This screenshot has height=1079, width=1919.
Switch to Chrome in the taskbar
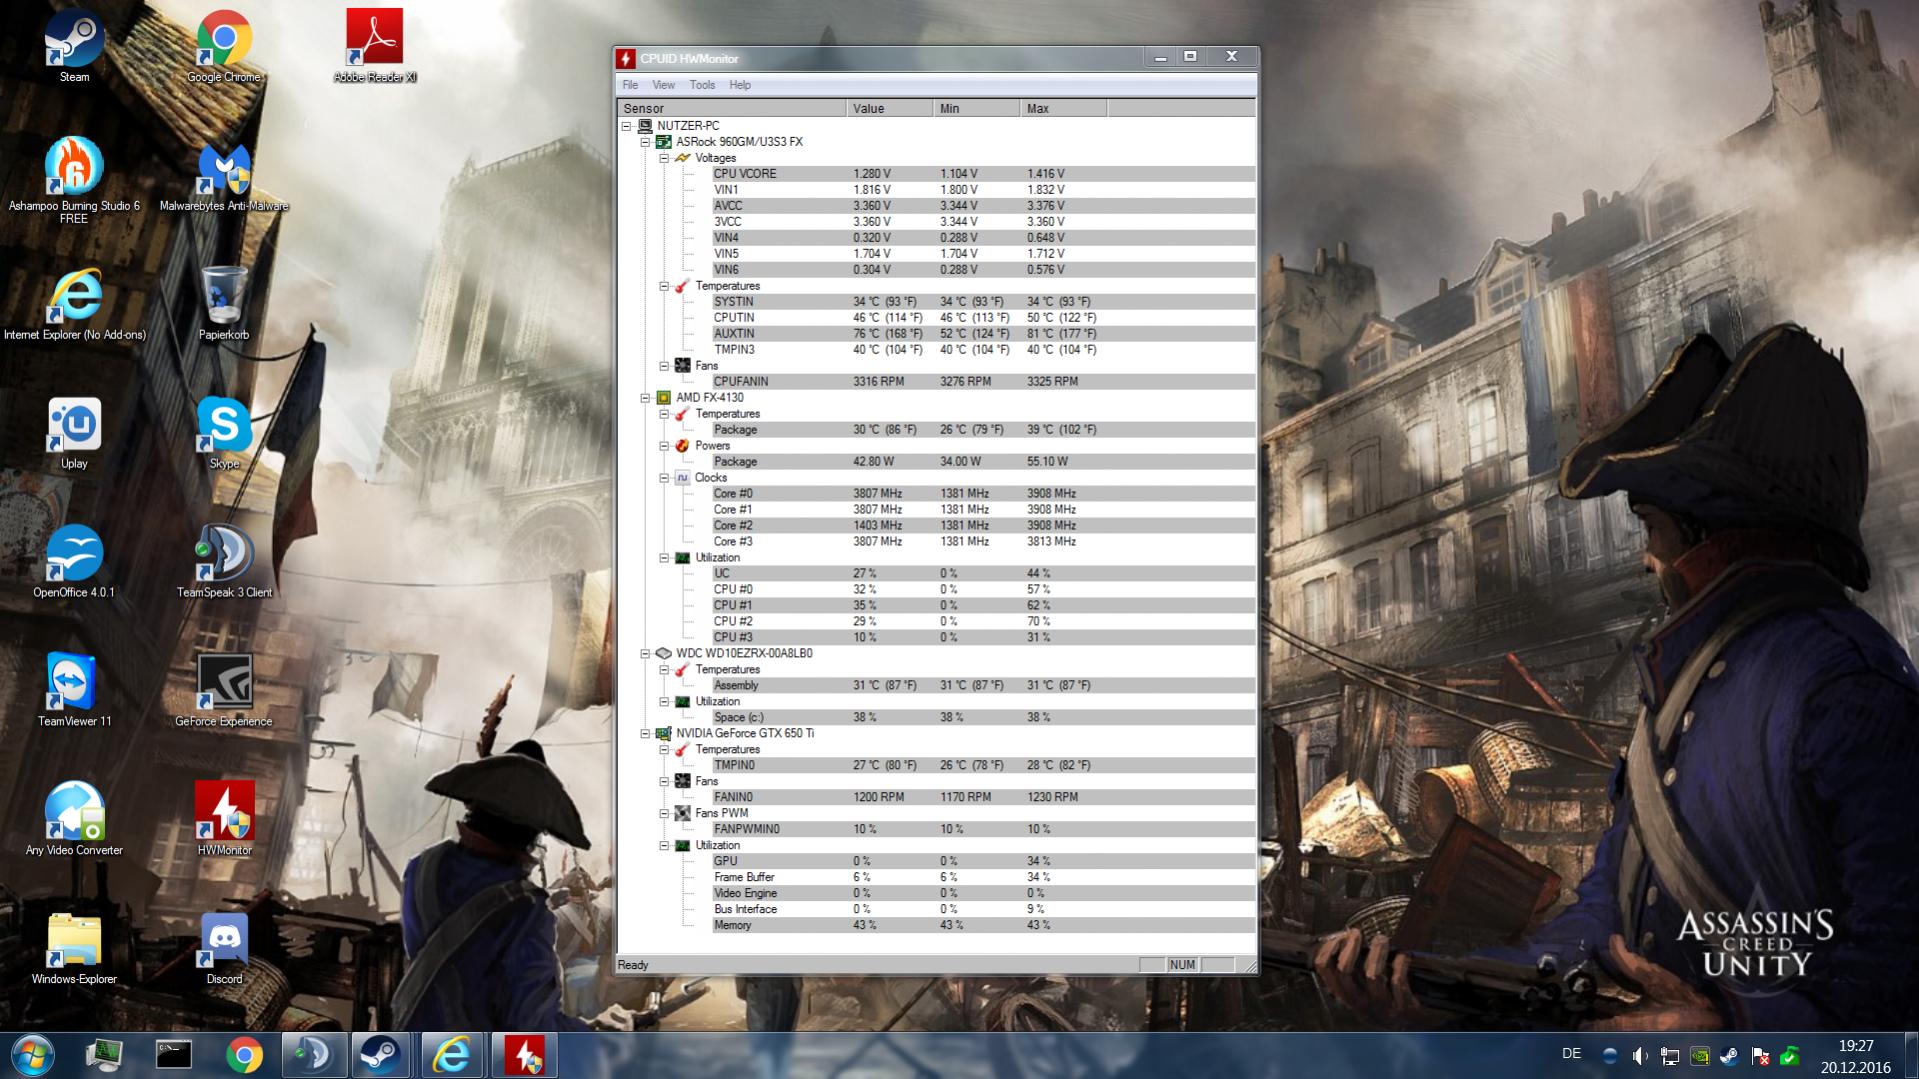244,1055
